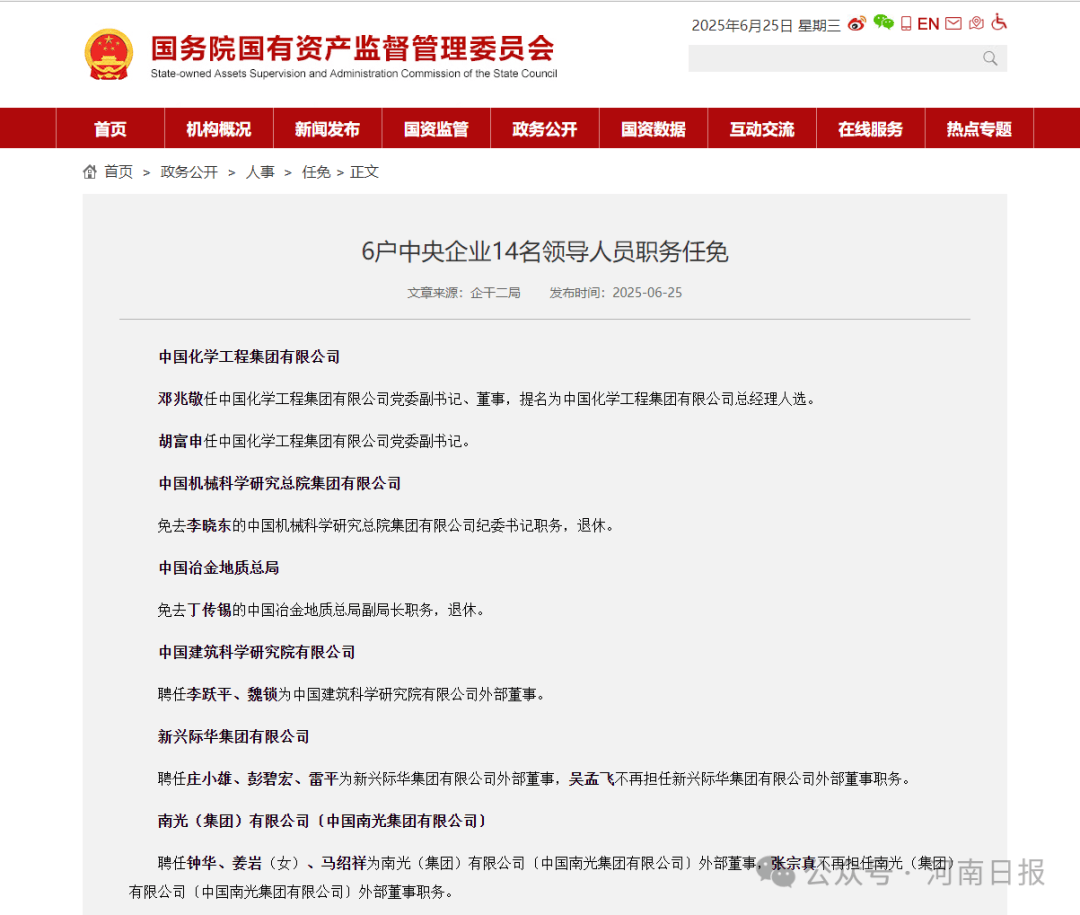Click the article title 6户中央企业14名领导人员职务任免
This screenshot has height=915, width=1080.
[545, 251]
